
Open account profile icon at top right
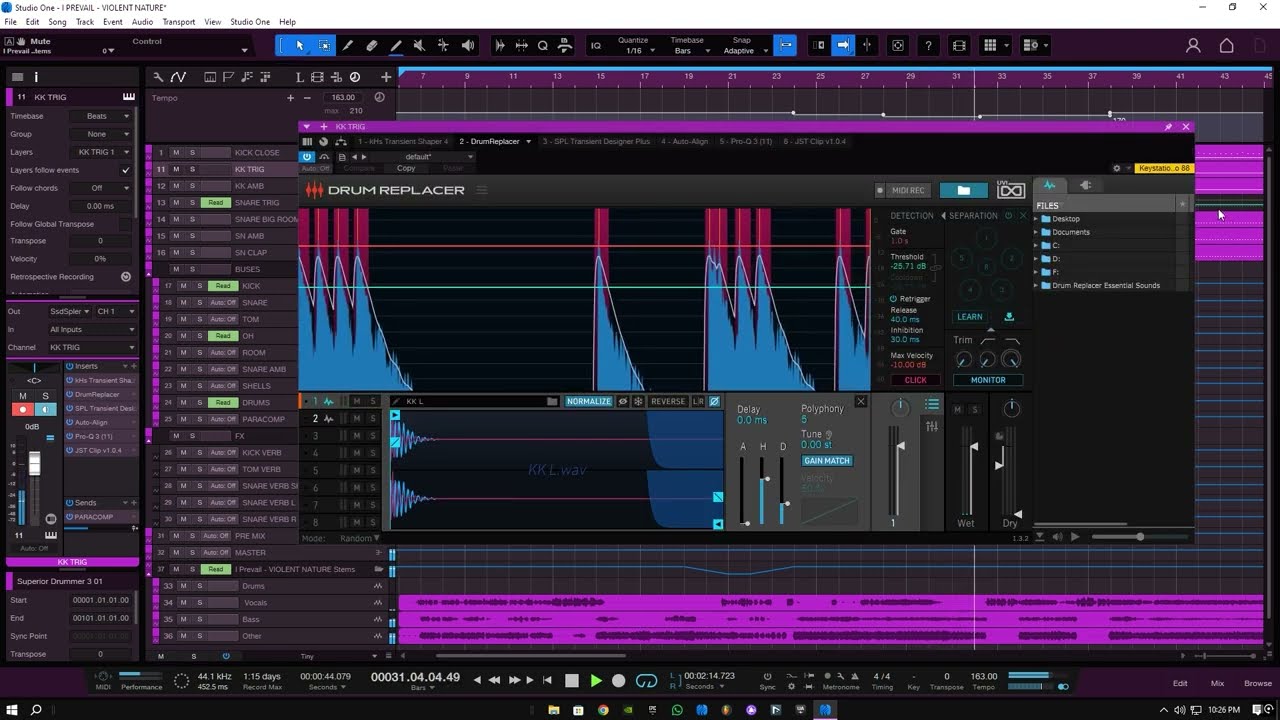[x=1193, y=45]
